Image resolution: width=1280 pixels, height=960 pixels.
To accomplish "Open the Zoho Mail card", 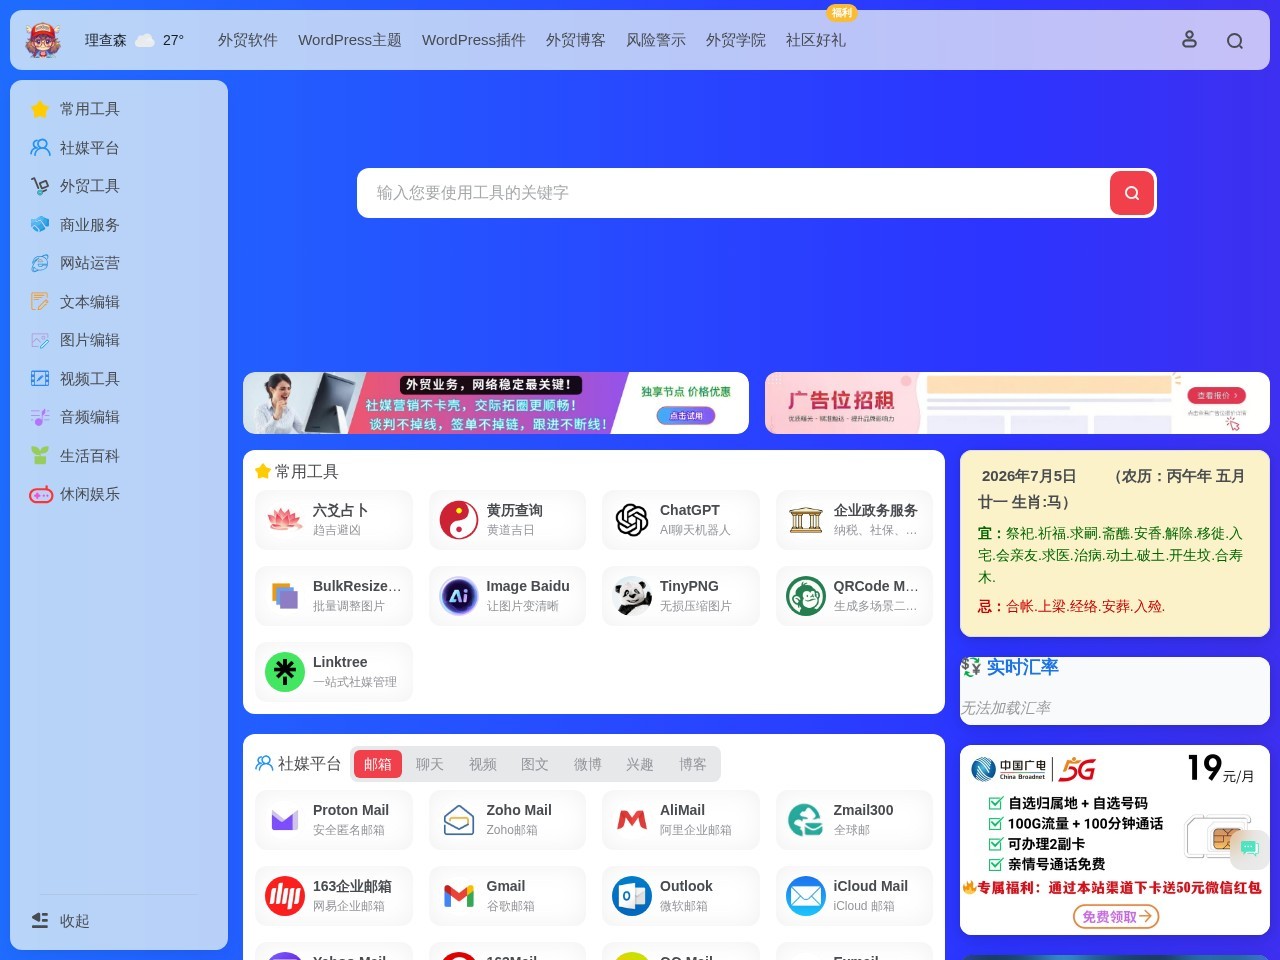I will 507,820.
